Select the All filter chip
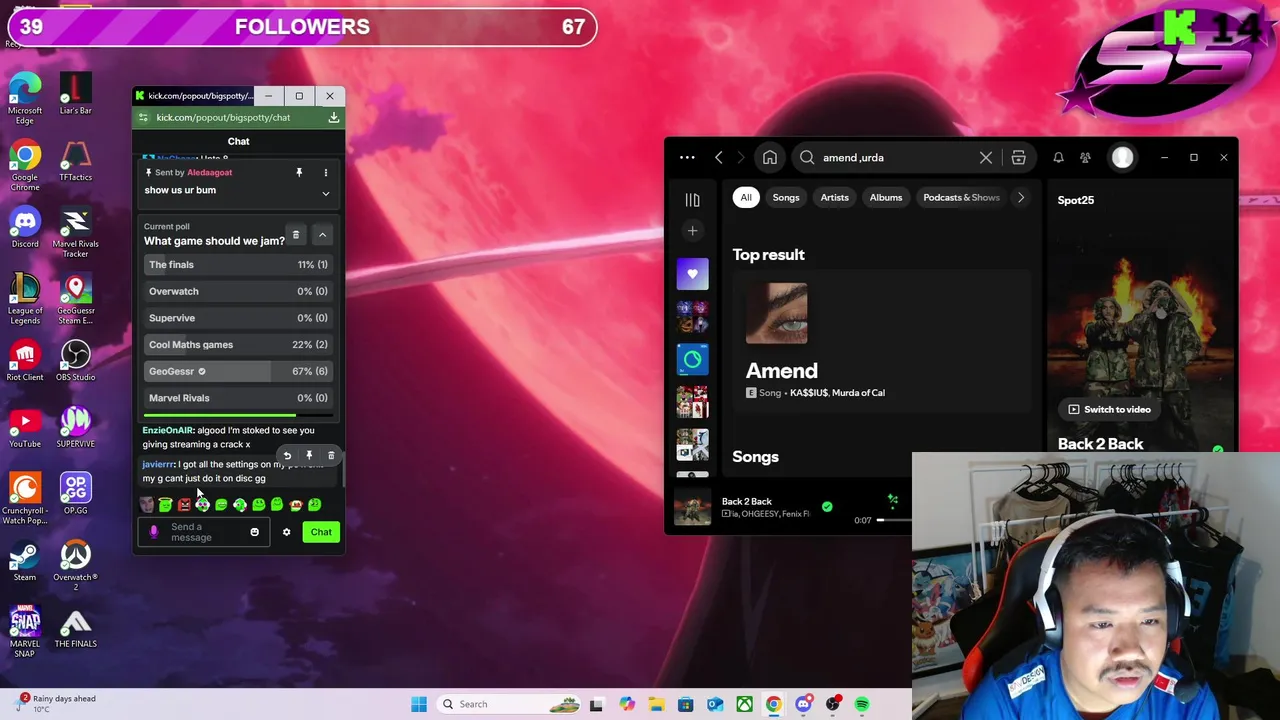This screenshot has height=720, width=1280. click(x=746, y=197)
